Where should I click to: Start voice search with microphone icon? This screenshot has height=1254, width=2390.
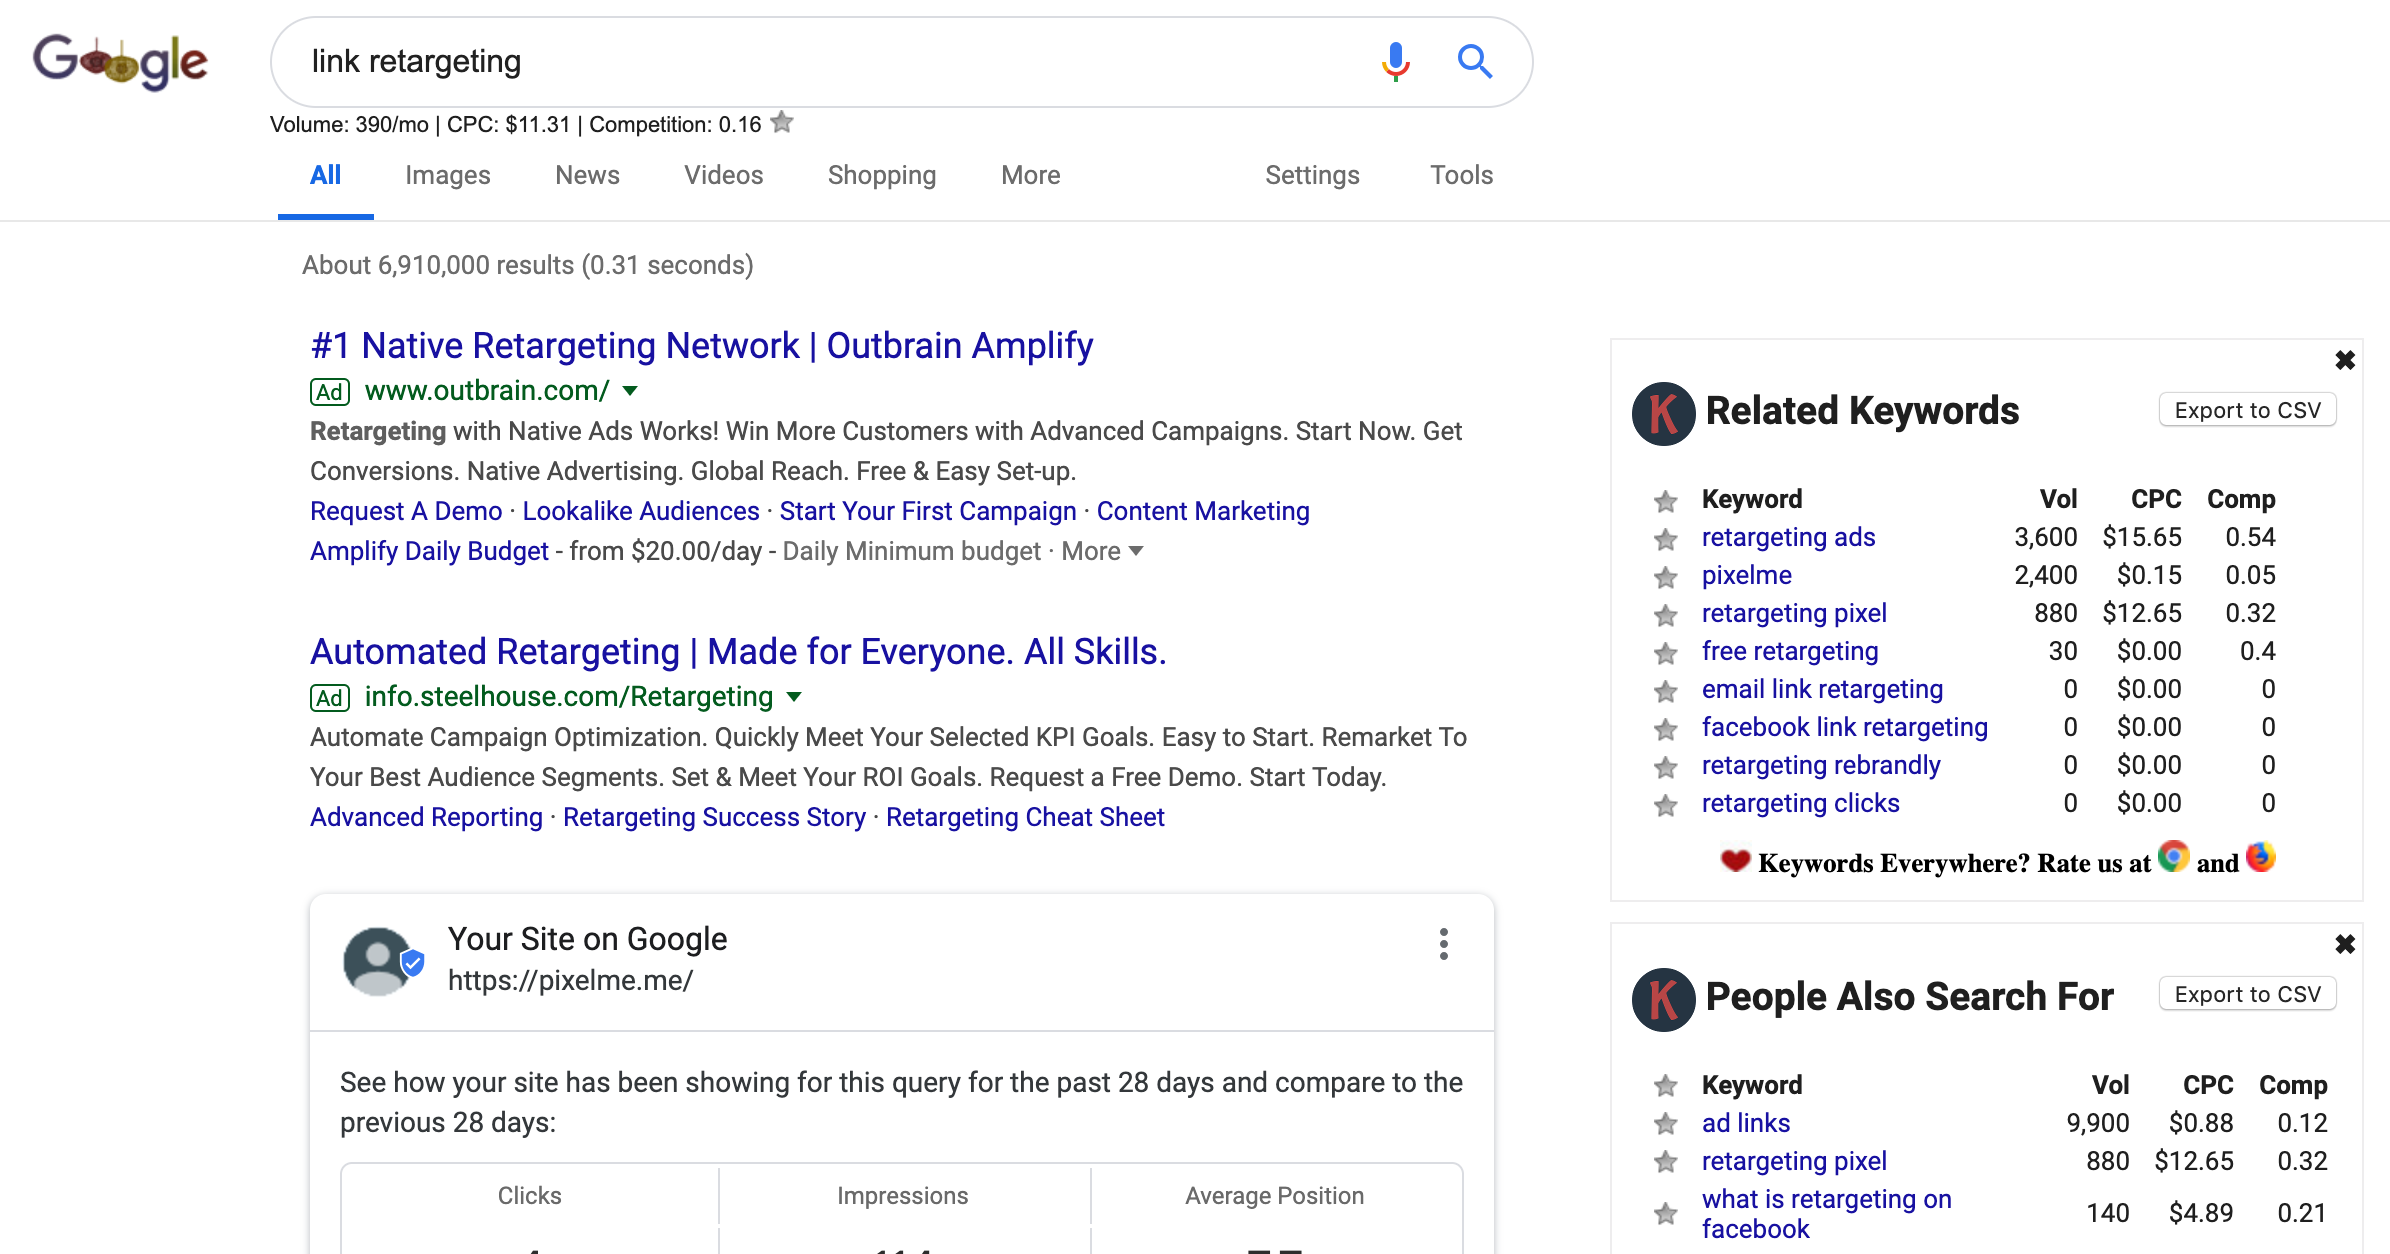1395,62
